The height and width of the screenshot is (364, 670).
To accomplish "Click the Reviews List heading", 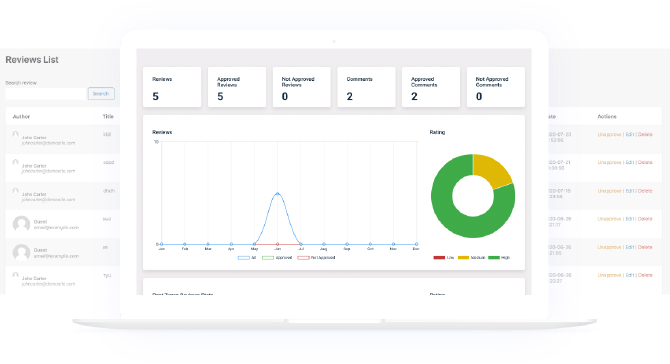I will pyautogui.click(x=32, y=60).
